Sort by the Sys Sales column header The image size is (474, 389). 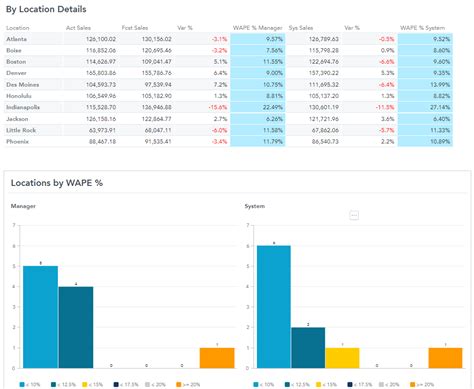pyautogui.click(x=301, y=28)
